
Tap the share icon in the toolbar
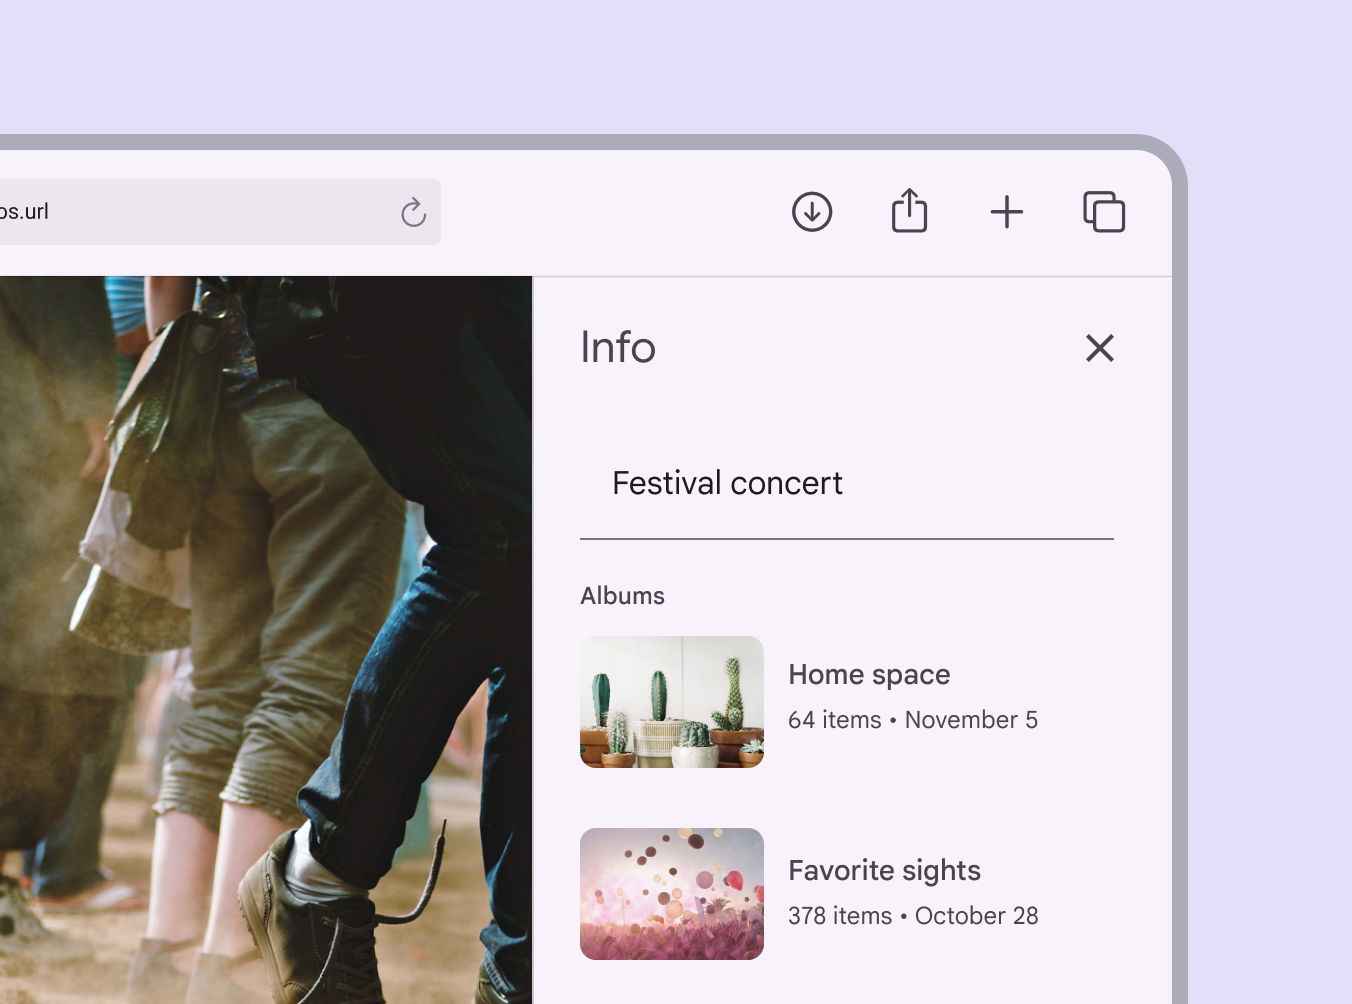(x=909, y=211)
